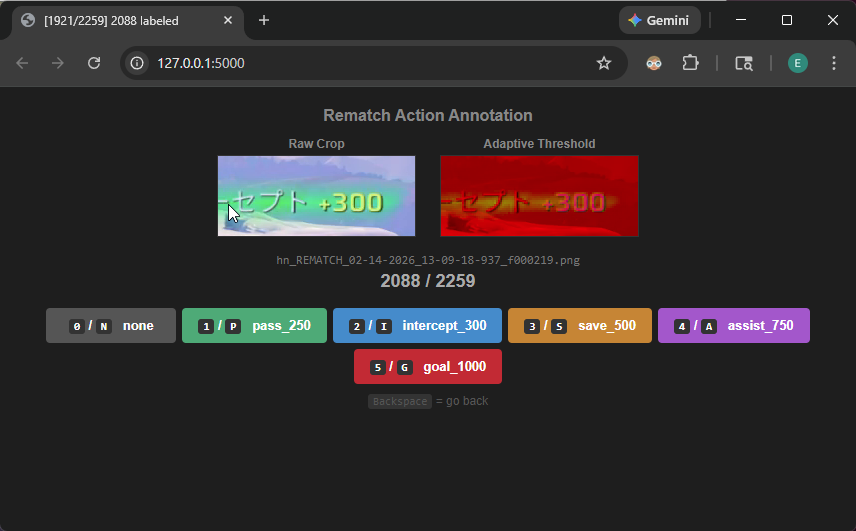The image size is (856, 531).
Task: Open the Google Lens search icon
Action: coord(744,63)
